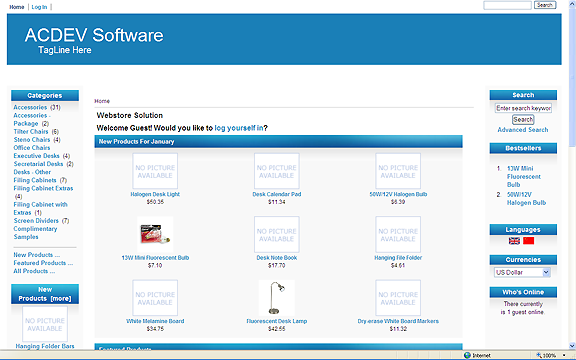Click the Hanging Folder Bars placeholder image
Viewport: 576px width, 360px height.
45,324
